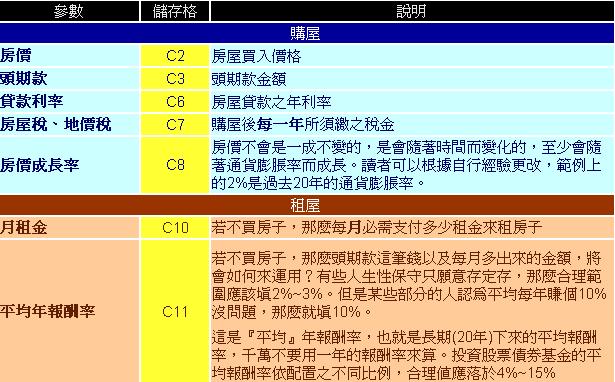This screenshot has width=615, height=382.
Task: Select the 購屋 section header bar
Action: [307, 33]
